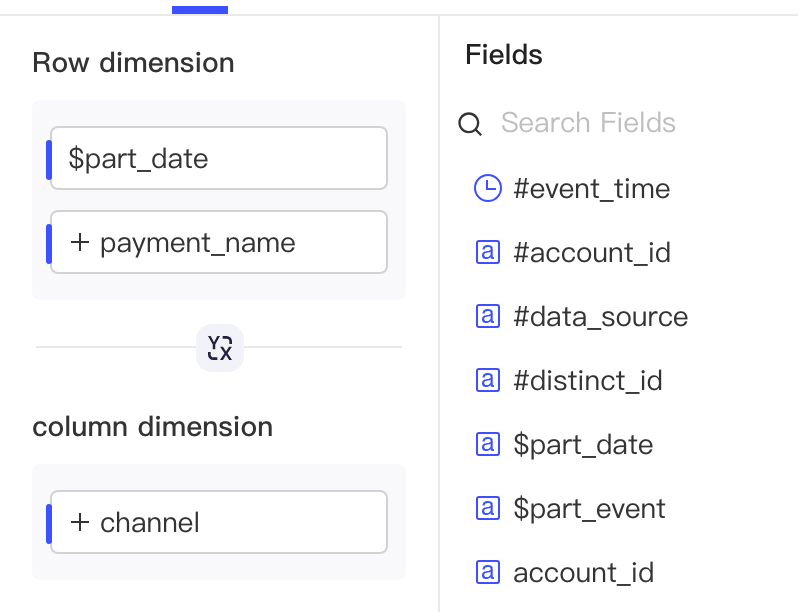Click the text-type icon beside #distinct_id

488,380
